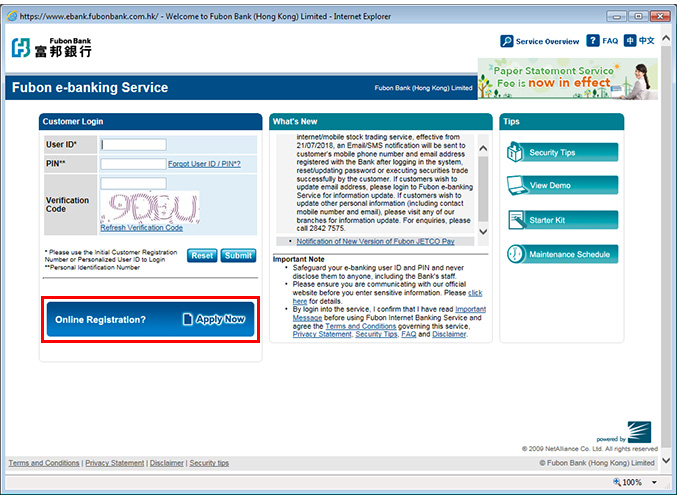
Task: Click the Starter Kit document icon
Action: click(x=516, y=220)
